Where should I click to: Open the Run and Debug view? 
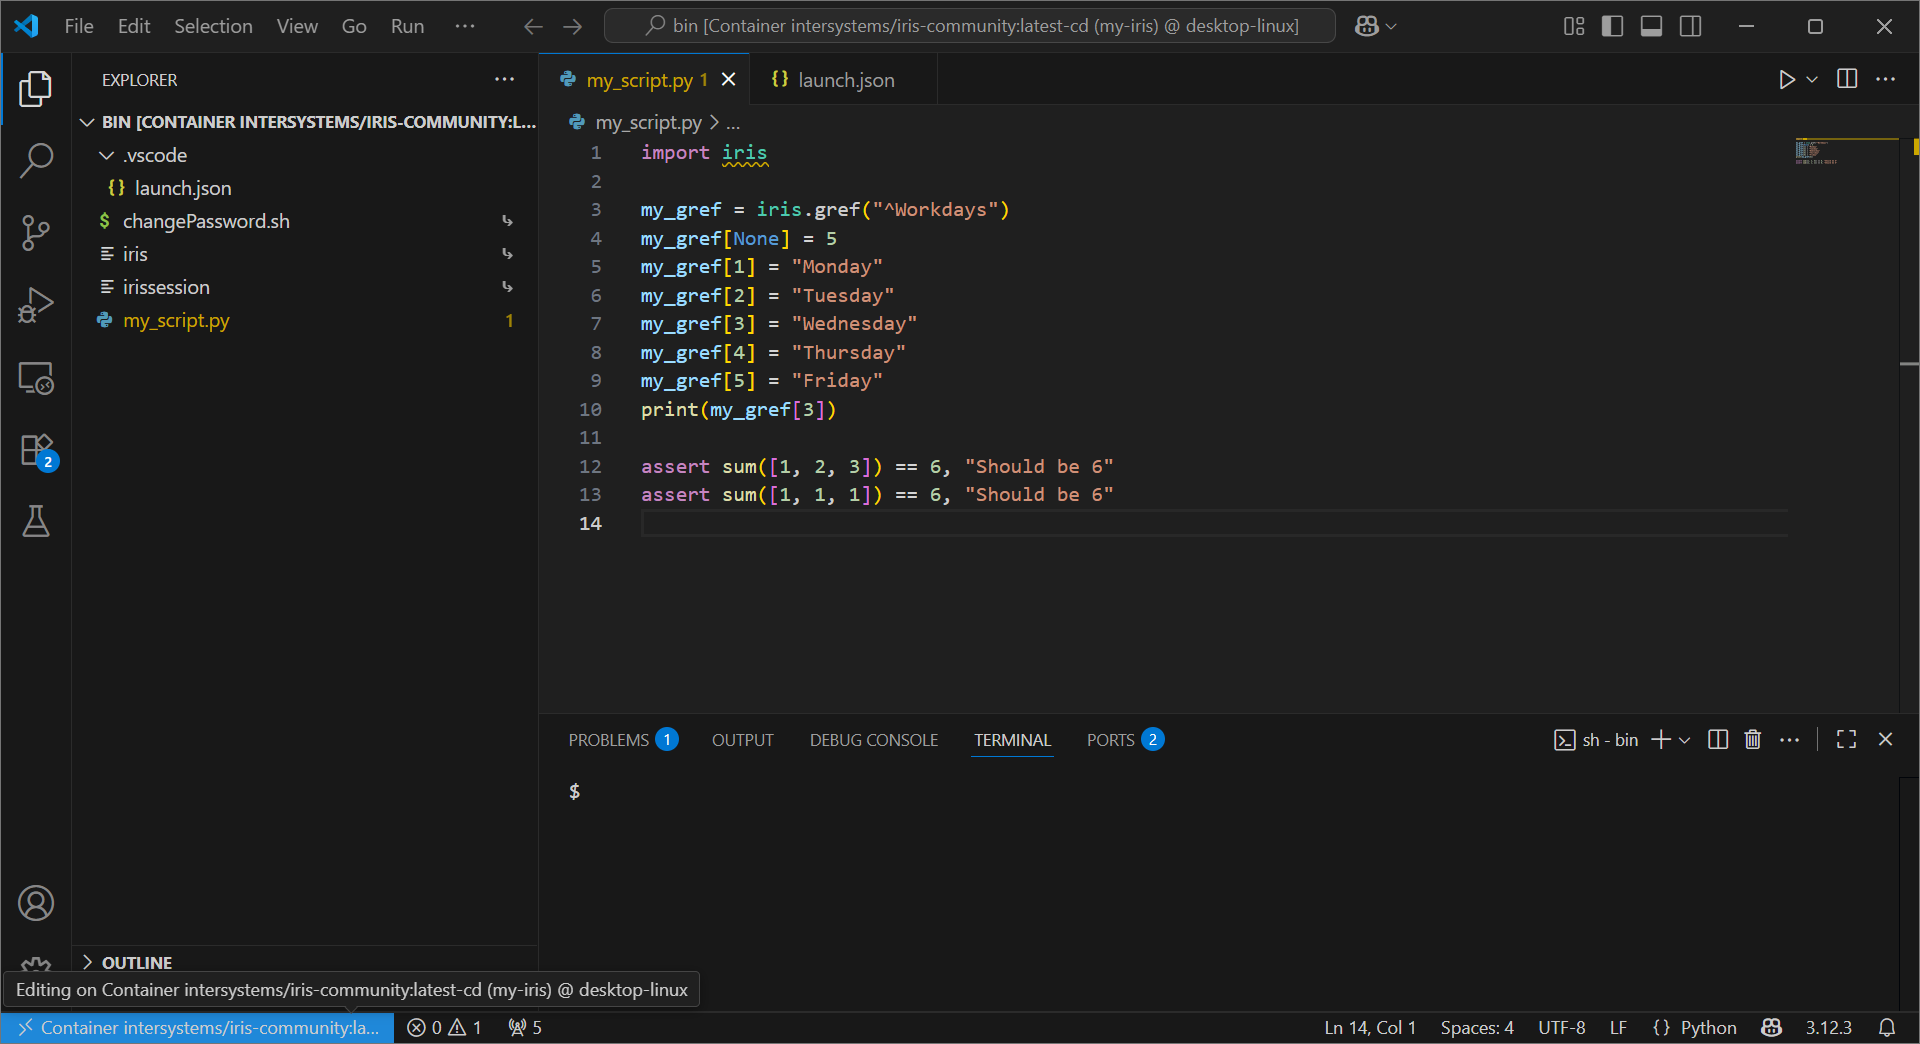36,305
